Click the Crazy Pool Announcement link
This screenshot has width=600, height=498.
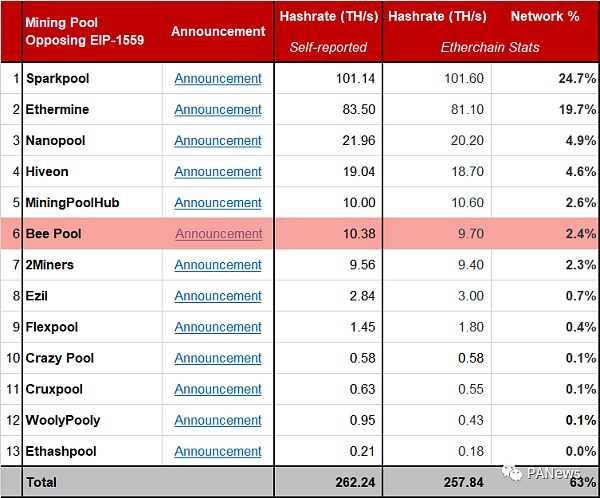218,358
